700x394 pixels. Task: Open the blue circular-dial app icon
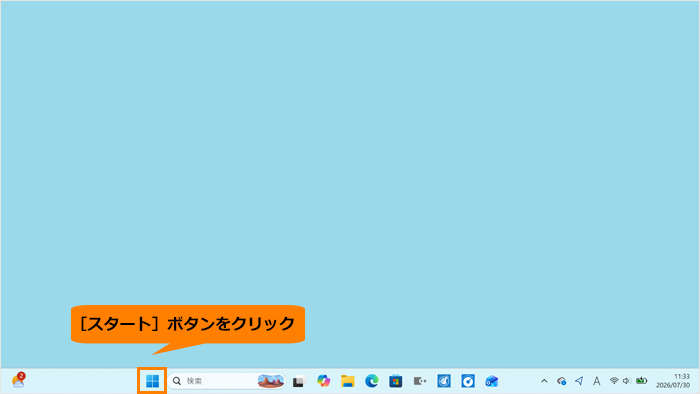tap(468, 381)
